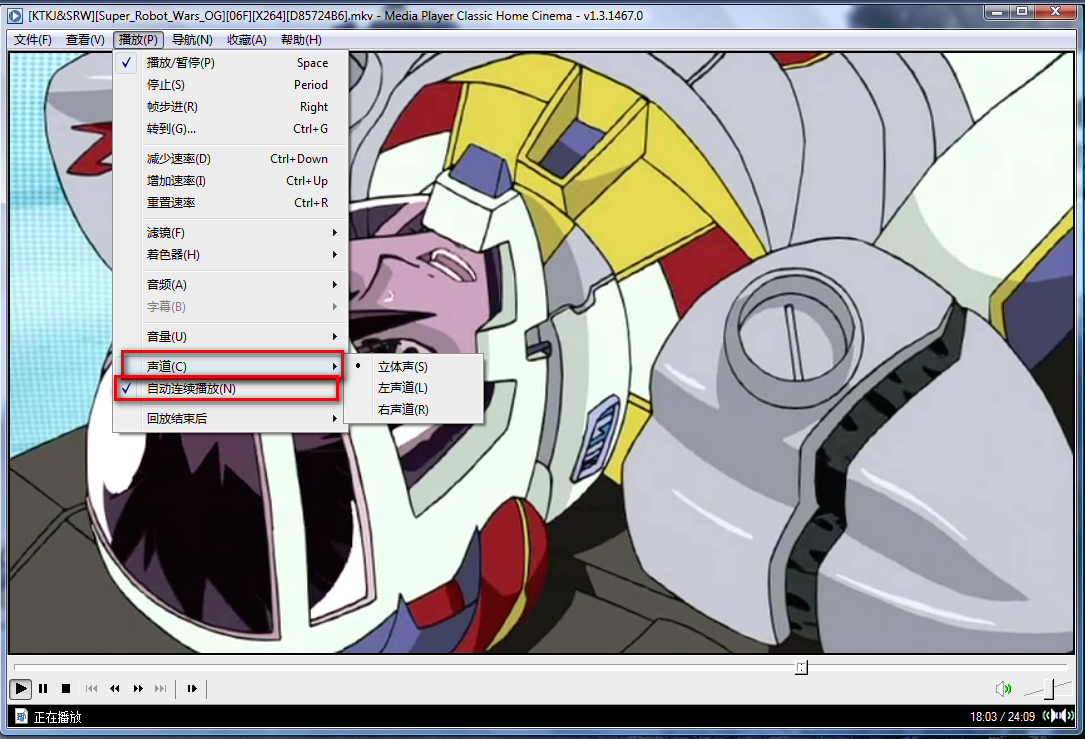Click the rewind (decrease speed) icon
1085x739 pixels.
tap(115, 688)
